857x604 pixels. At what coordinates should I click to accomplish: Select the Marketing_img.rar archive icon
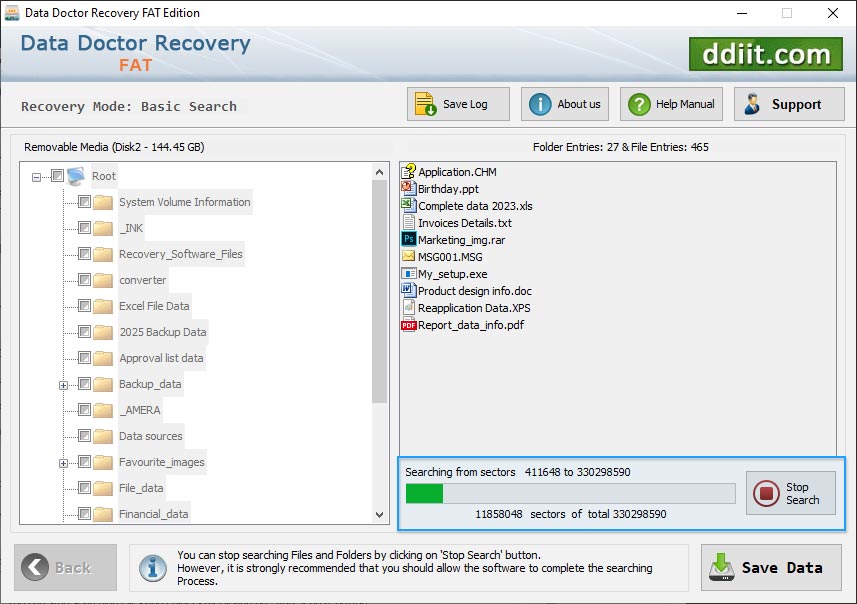(407, 239)
